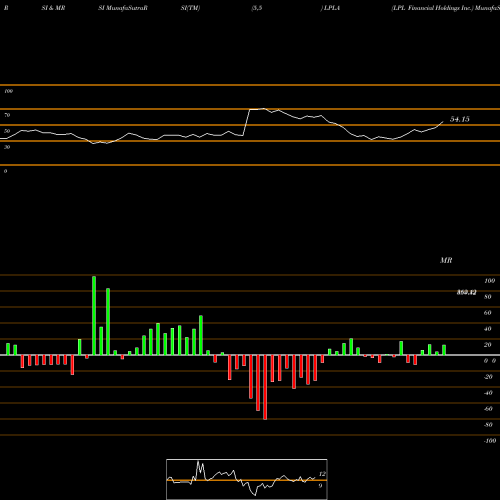Click the MR axis label 40
Image resolution: width=500 pixels, height=500 pixels.
[488, 329]
